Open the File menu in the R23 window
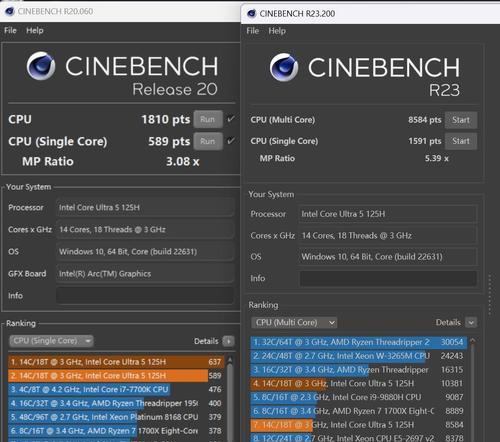Screen dimensions: 500x442 click(252, 31)
